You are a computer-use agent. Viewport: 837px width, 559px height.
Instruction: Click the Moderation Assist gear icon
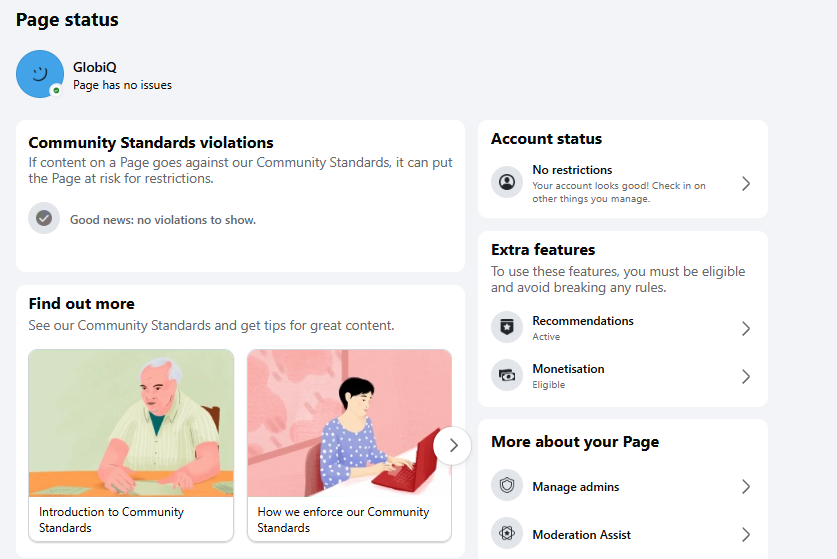click(x=507, y=533)
